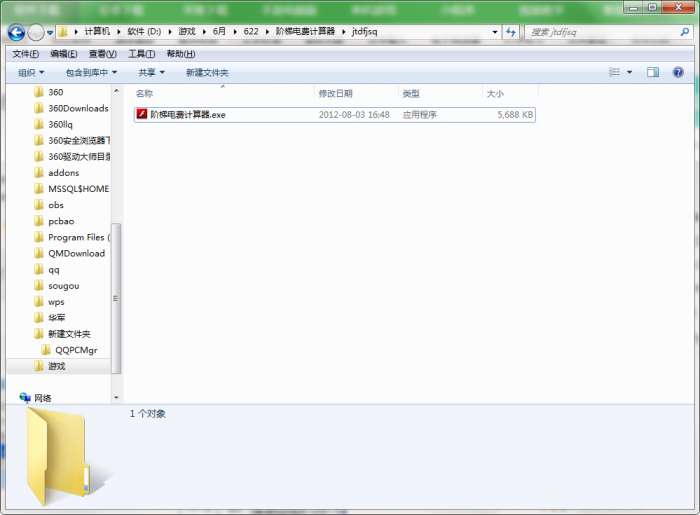
Task: Select the 360llq folder in tree
Action: point(60,125)
